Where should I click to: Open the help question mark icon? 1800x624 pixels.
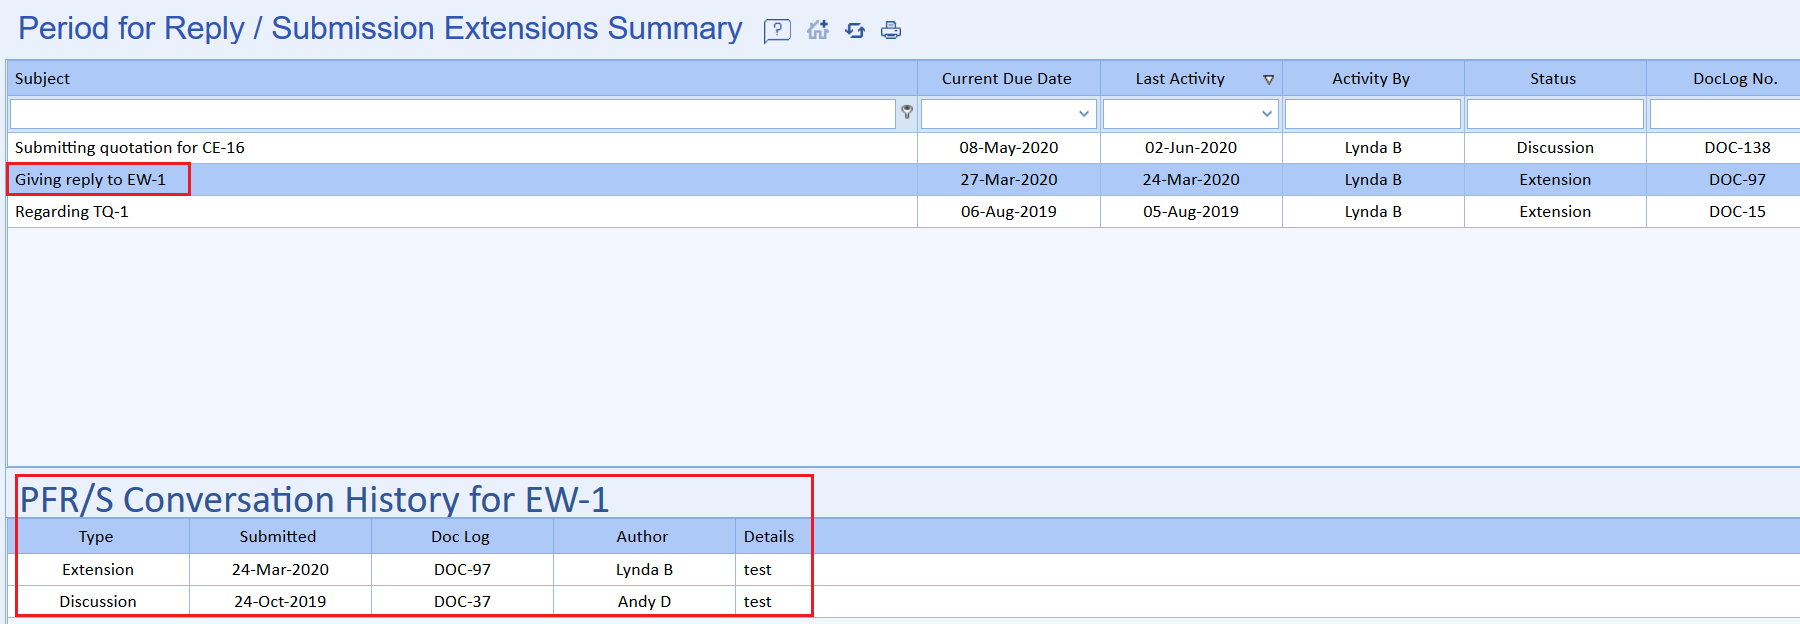click(x=777, y=31)
